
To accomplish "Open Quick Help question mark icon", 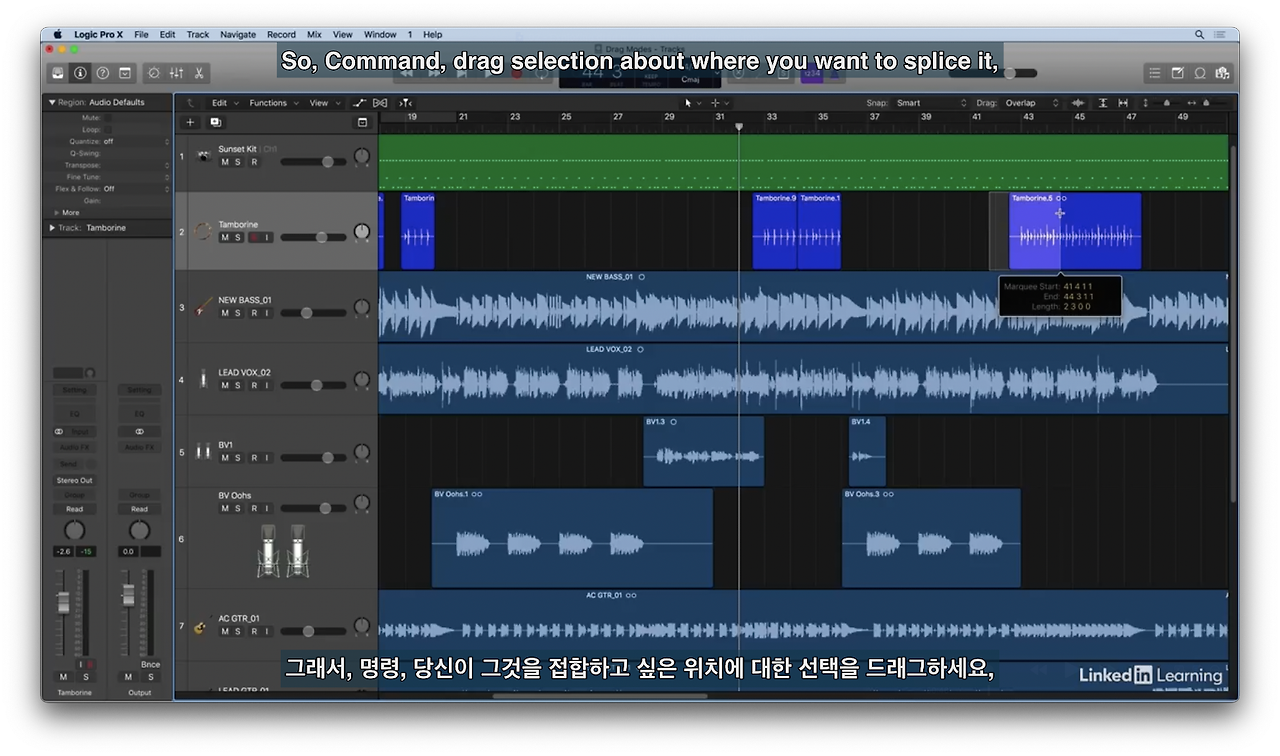I will [102, 73].
